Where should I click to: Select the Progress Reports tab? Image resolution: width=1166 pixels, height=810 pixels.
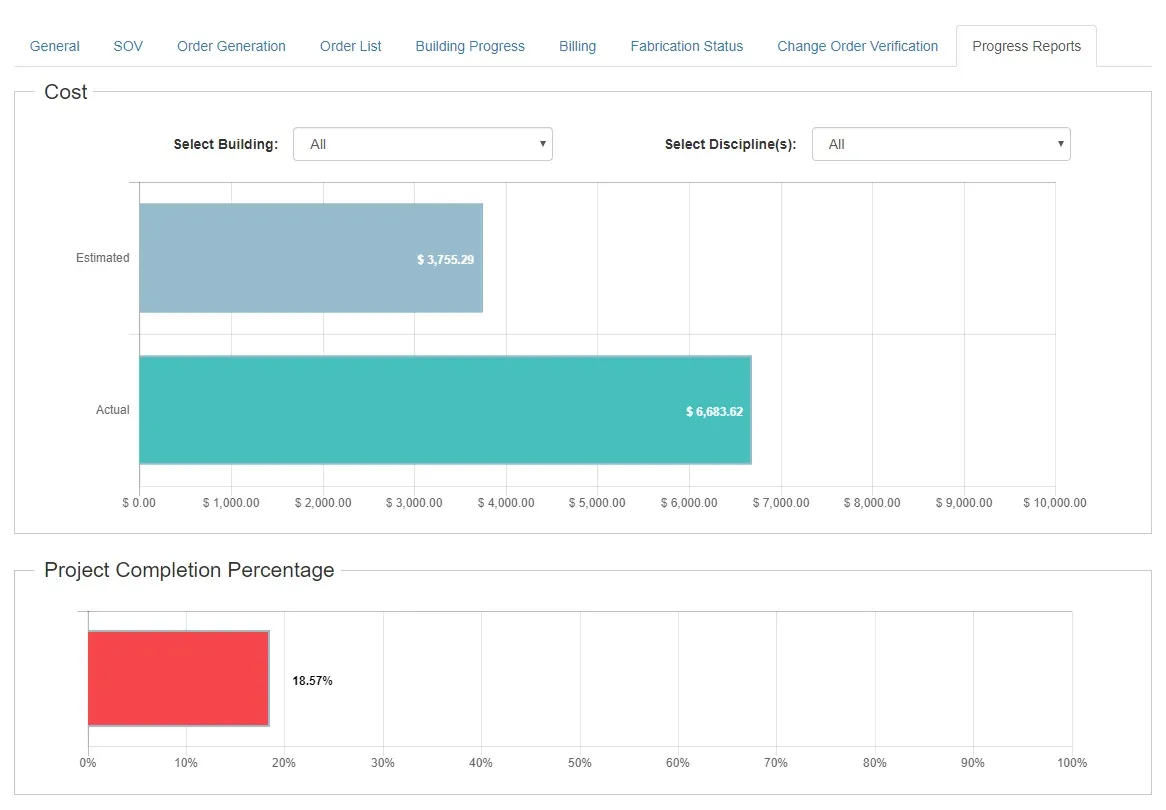click(1026, 46)
